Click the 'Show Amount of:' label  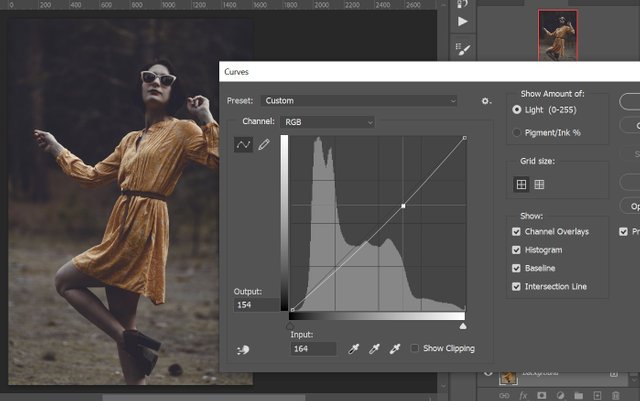(x=552, y=94)
